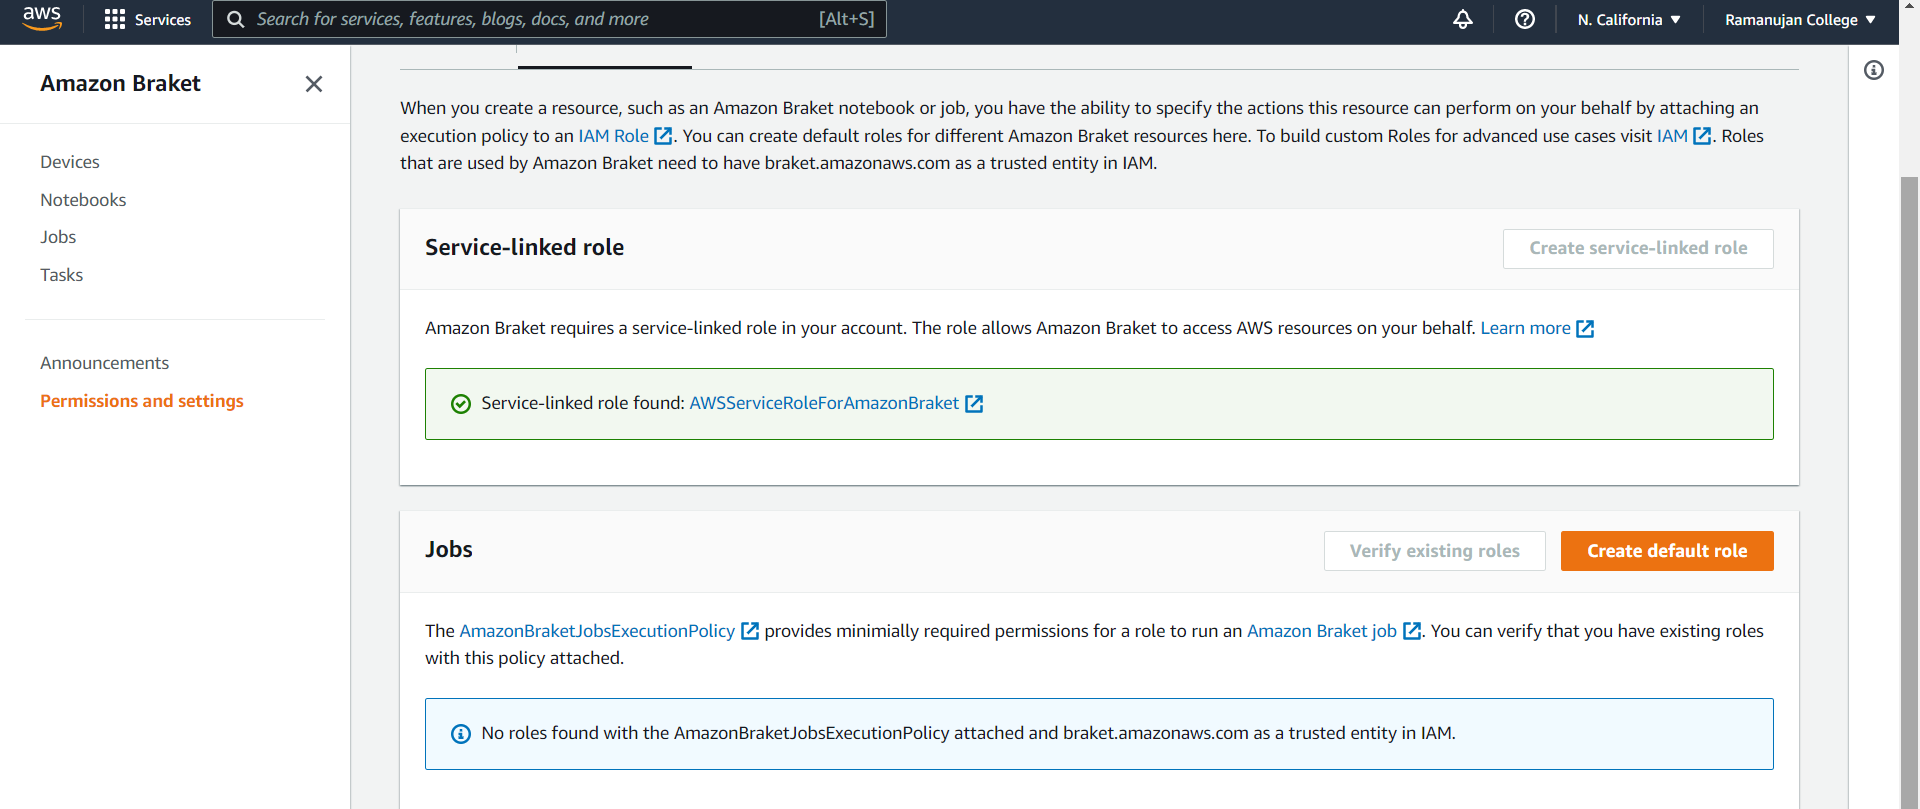
Task: Close the Amazon Braket sidebar
Action: pyautogui.click(x=314, y=84)
